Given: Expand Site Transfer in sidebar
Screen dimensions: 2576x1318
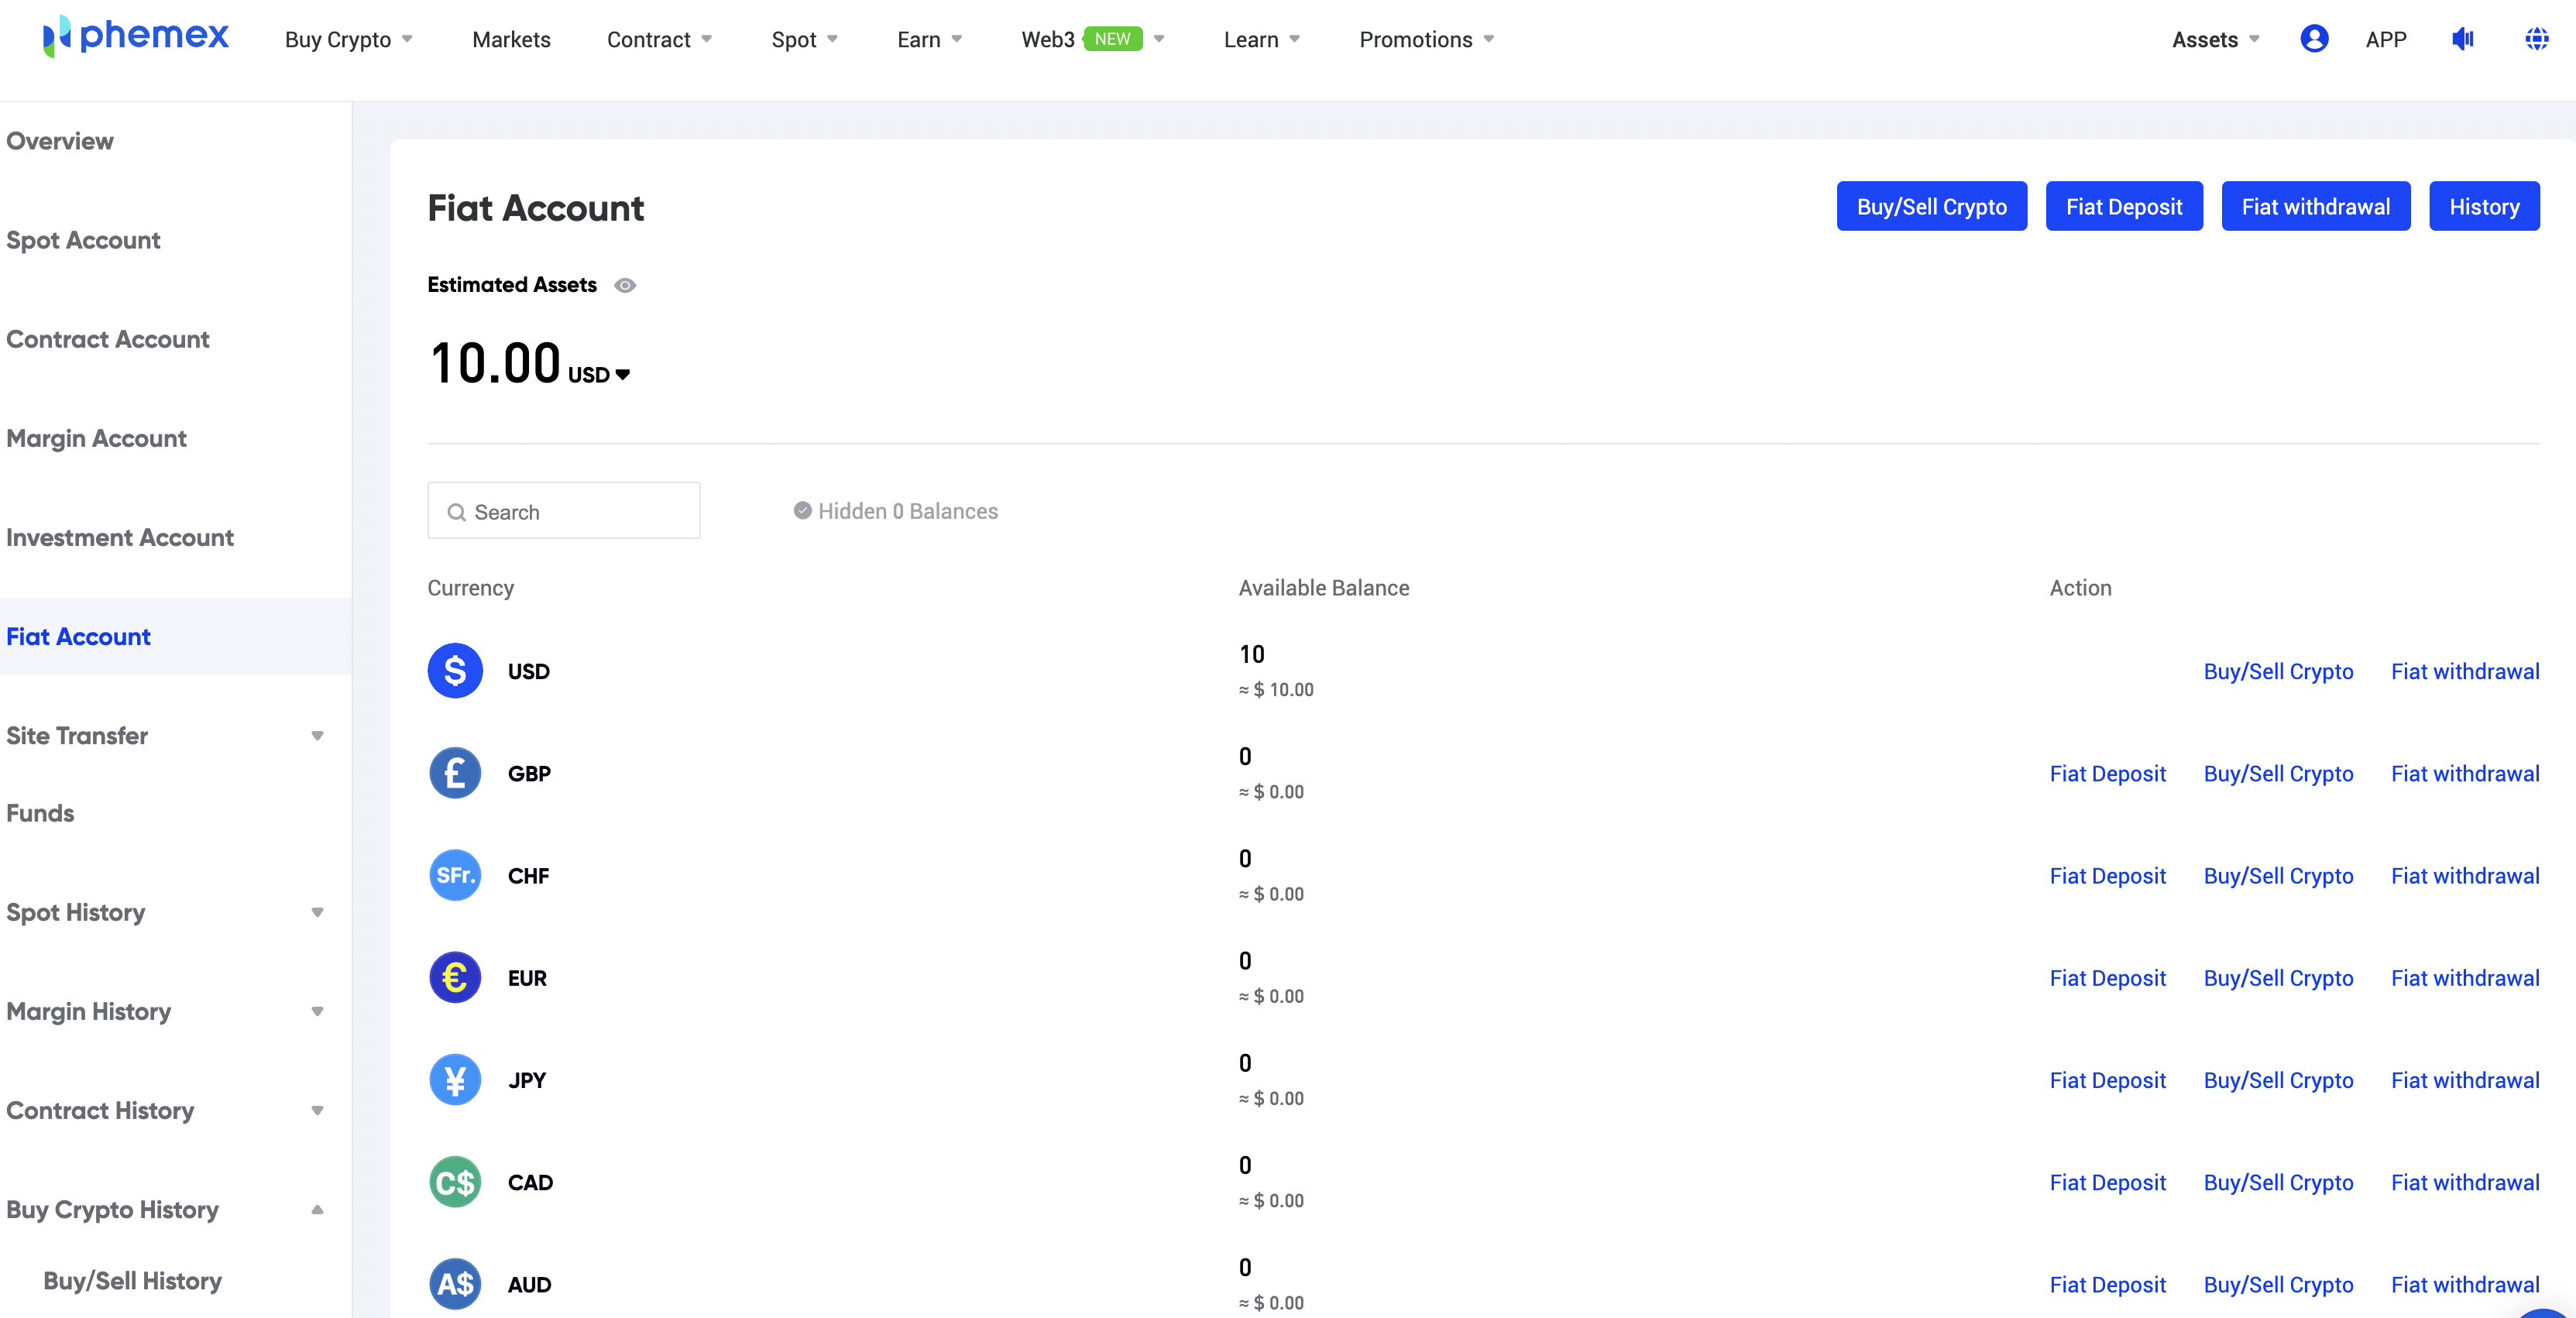Looking at the screenshot, I should click(x=317, y=736).
